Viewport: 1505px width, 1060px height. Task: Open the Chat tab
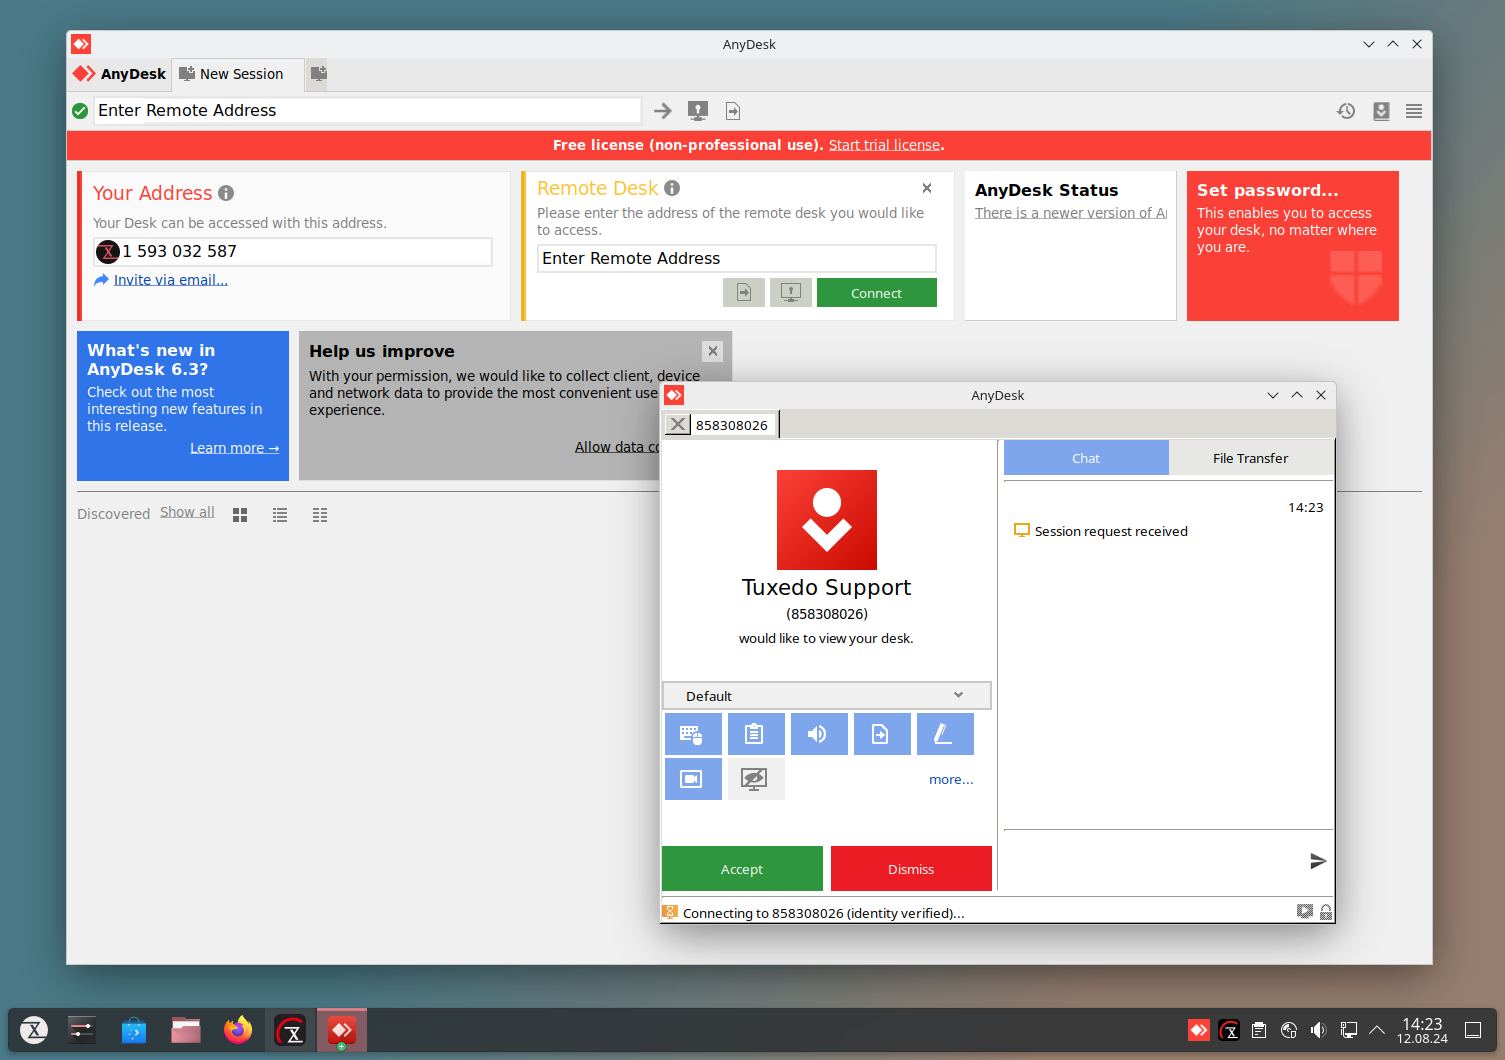pos(1086,458)
